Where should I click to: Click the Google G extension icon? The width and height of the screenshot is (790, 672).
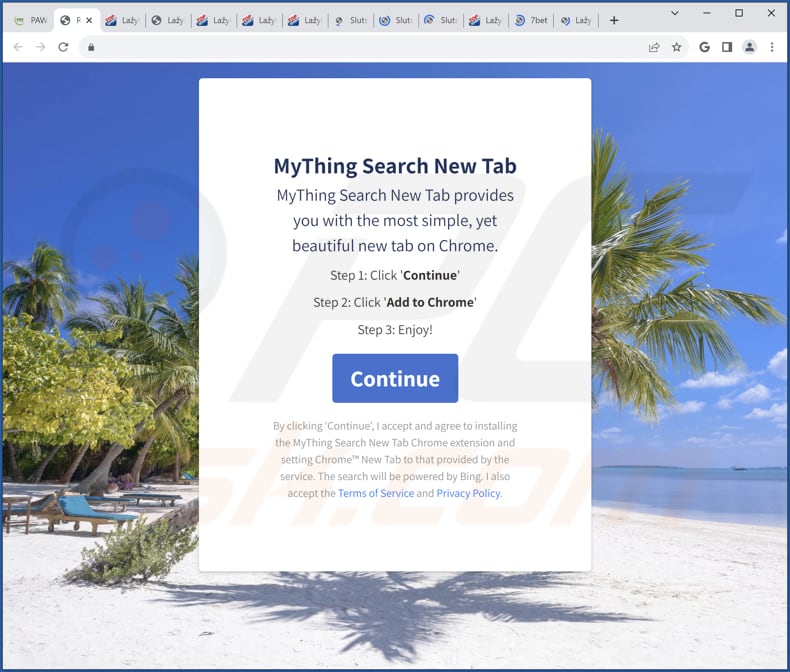(x=705, y=47)
